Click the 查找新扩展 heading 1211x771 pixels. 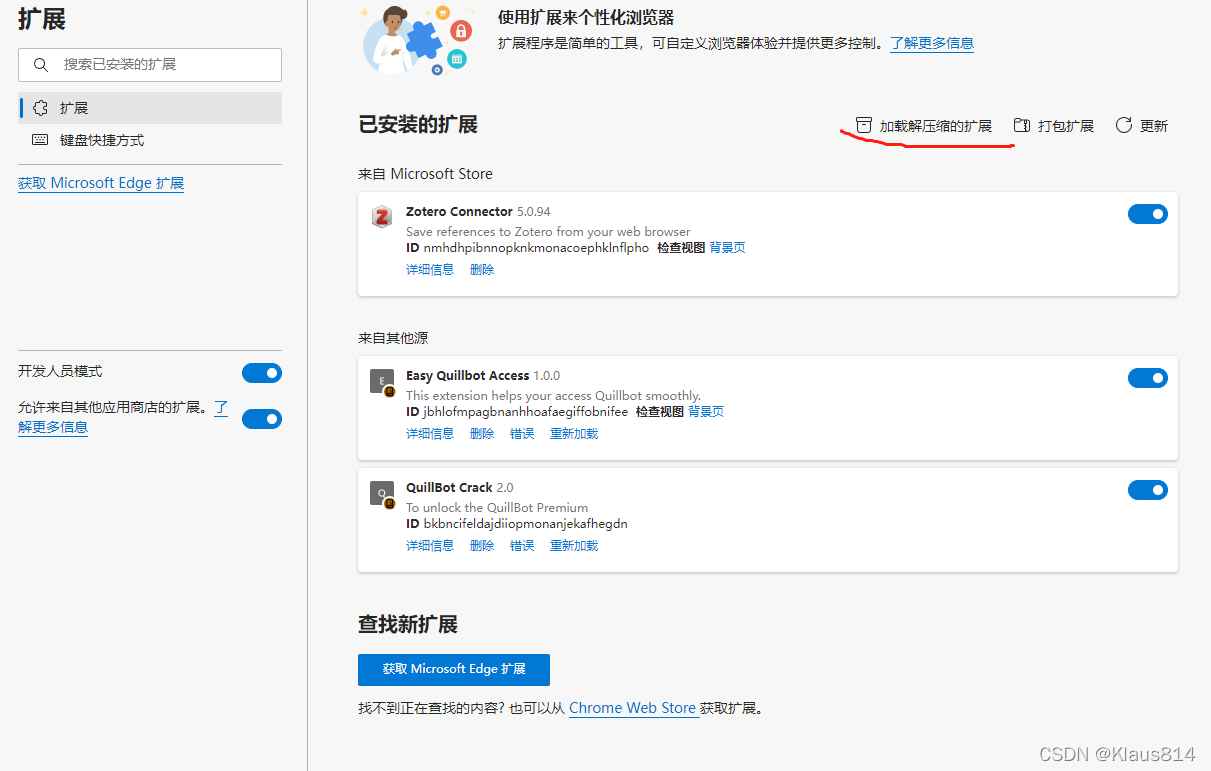[408, 625]
